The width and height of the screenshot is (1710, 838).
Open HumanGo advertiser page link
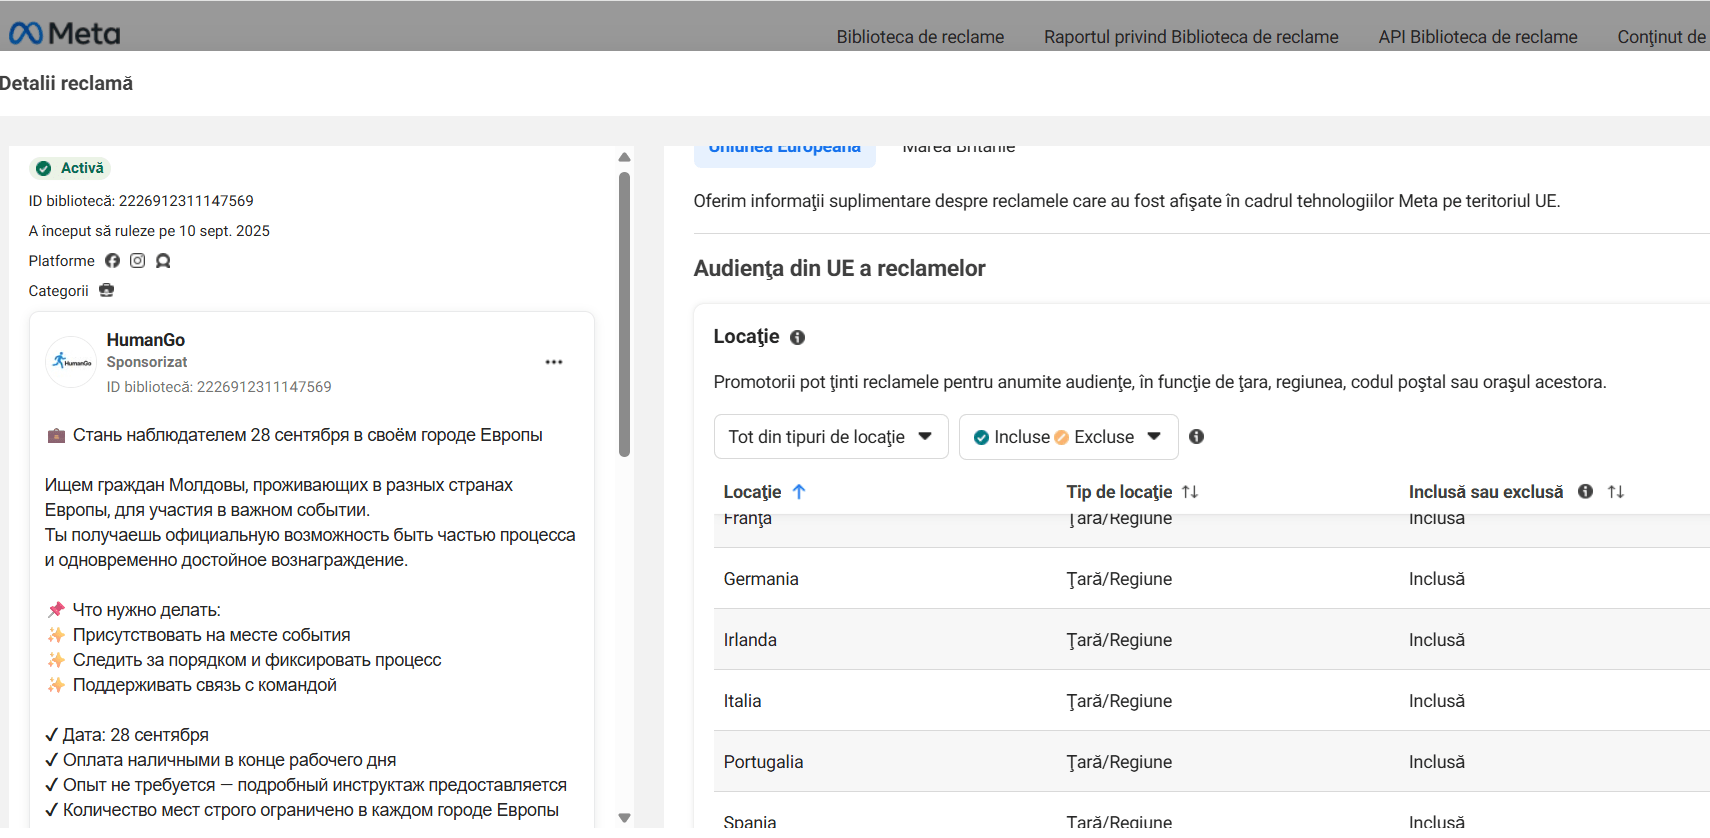(x=146, y=340)
